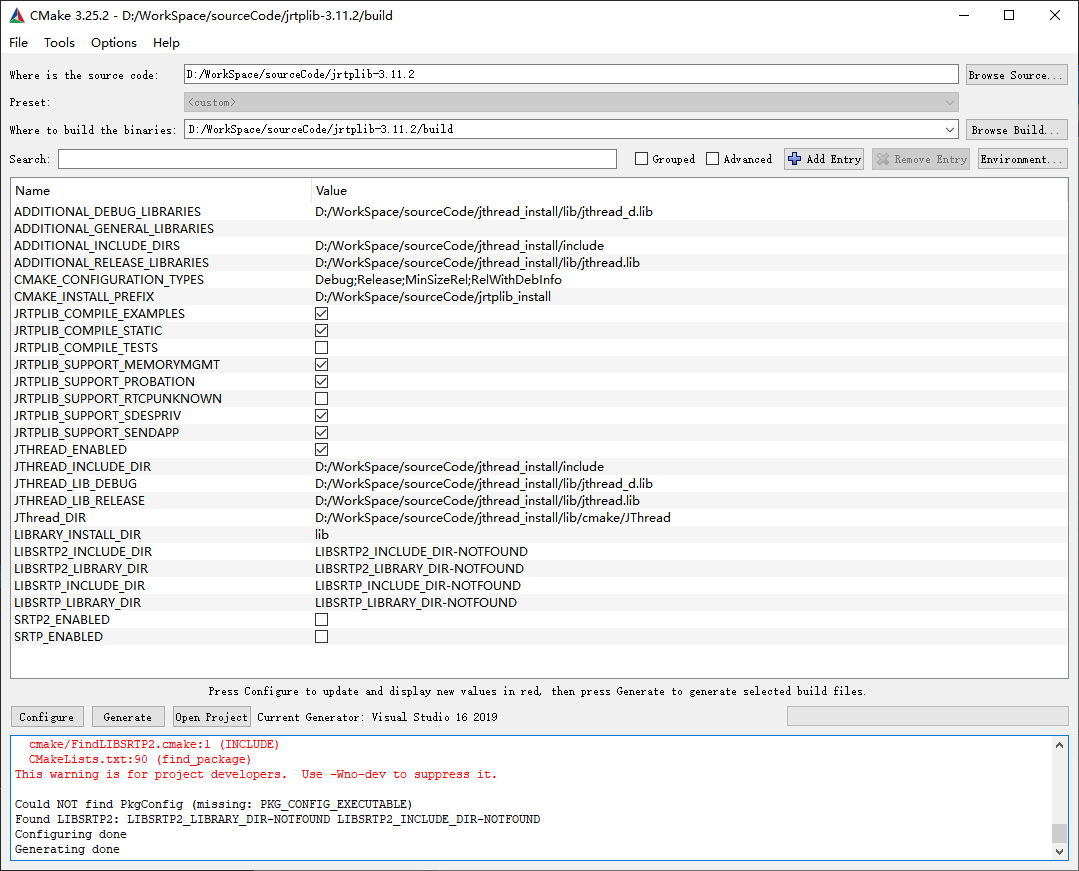
Task: Click the CMakeLists.txt:90 red log line
Action: [x=140, y=760]
